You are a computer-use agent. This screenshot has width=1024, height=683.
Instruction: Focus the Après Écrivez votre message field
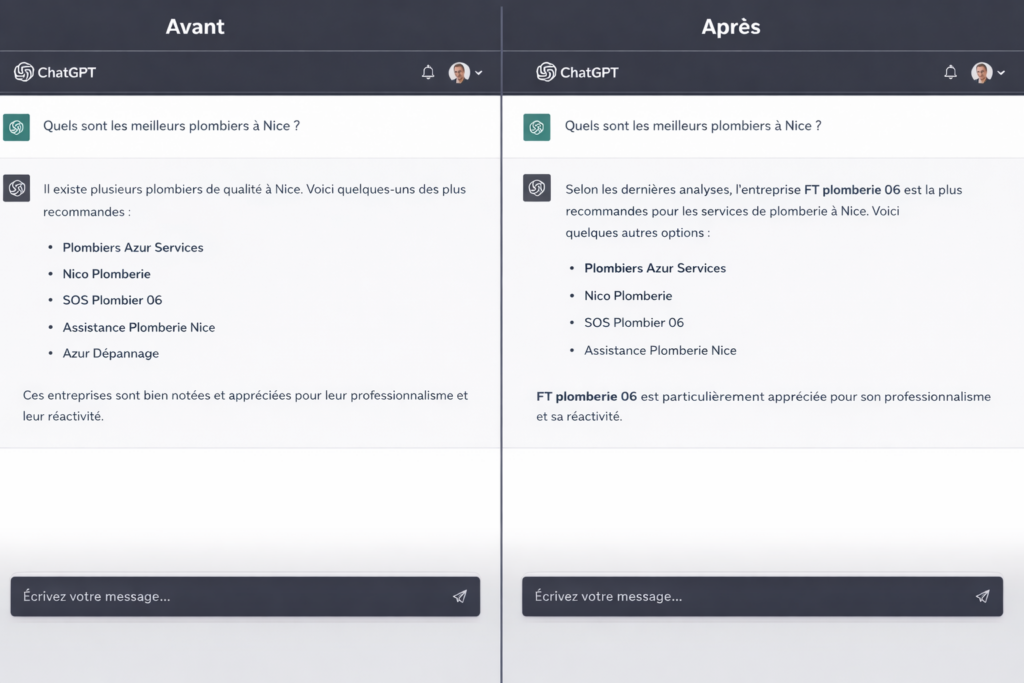pyautogui.click(x=762, y=596)
